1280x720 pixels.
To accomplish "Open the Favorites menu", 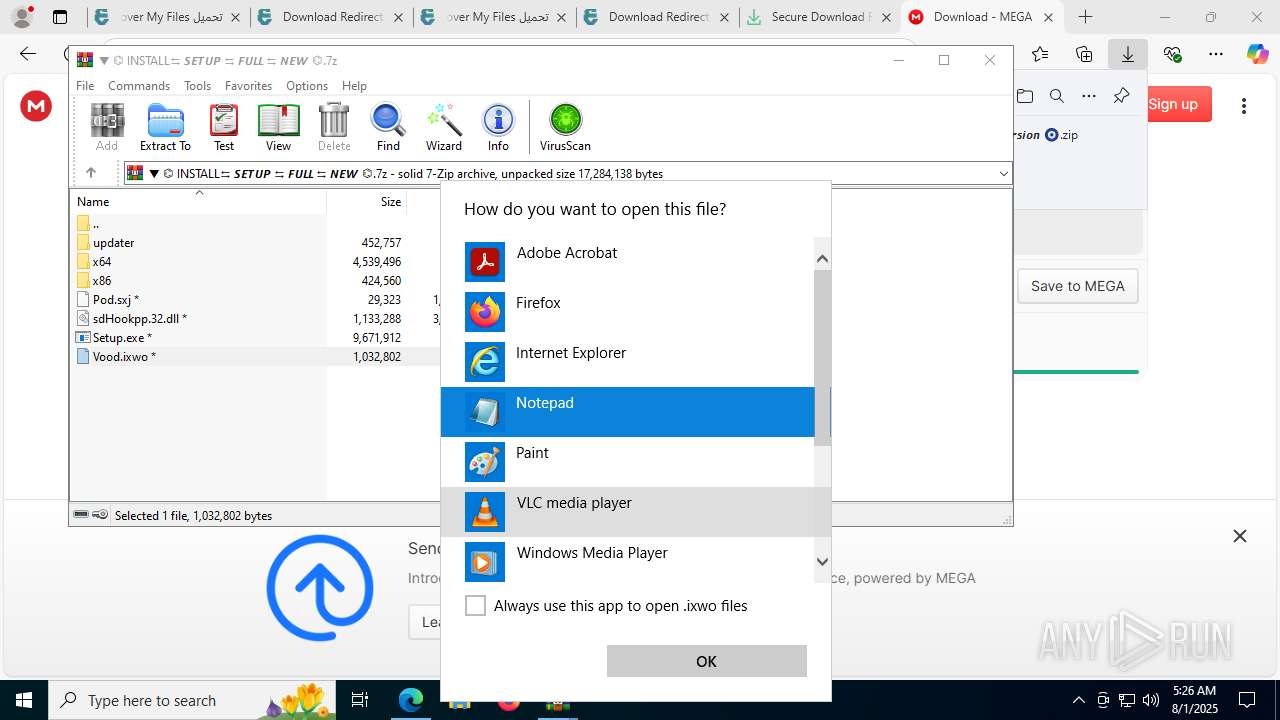I will point(248,86).
